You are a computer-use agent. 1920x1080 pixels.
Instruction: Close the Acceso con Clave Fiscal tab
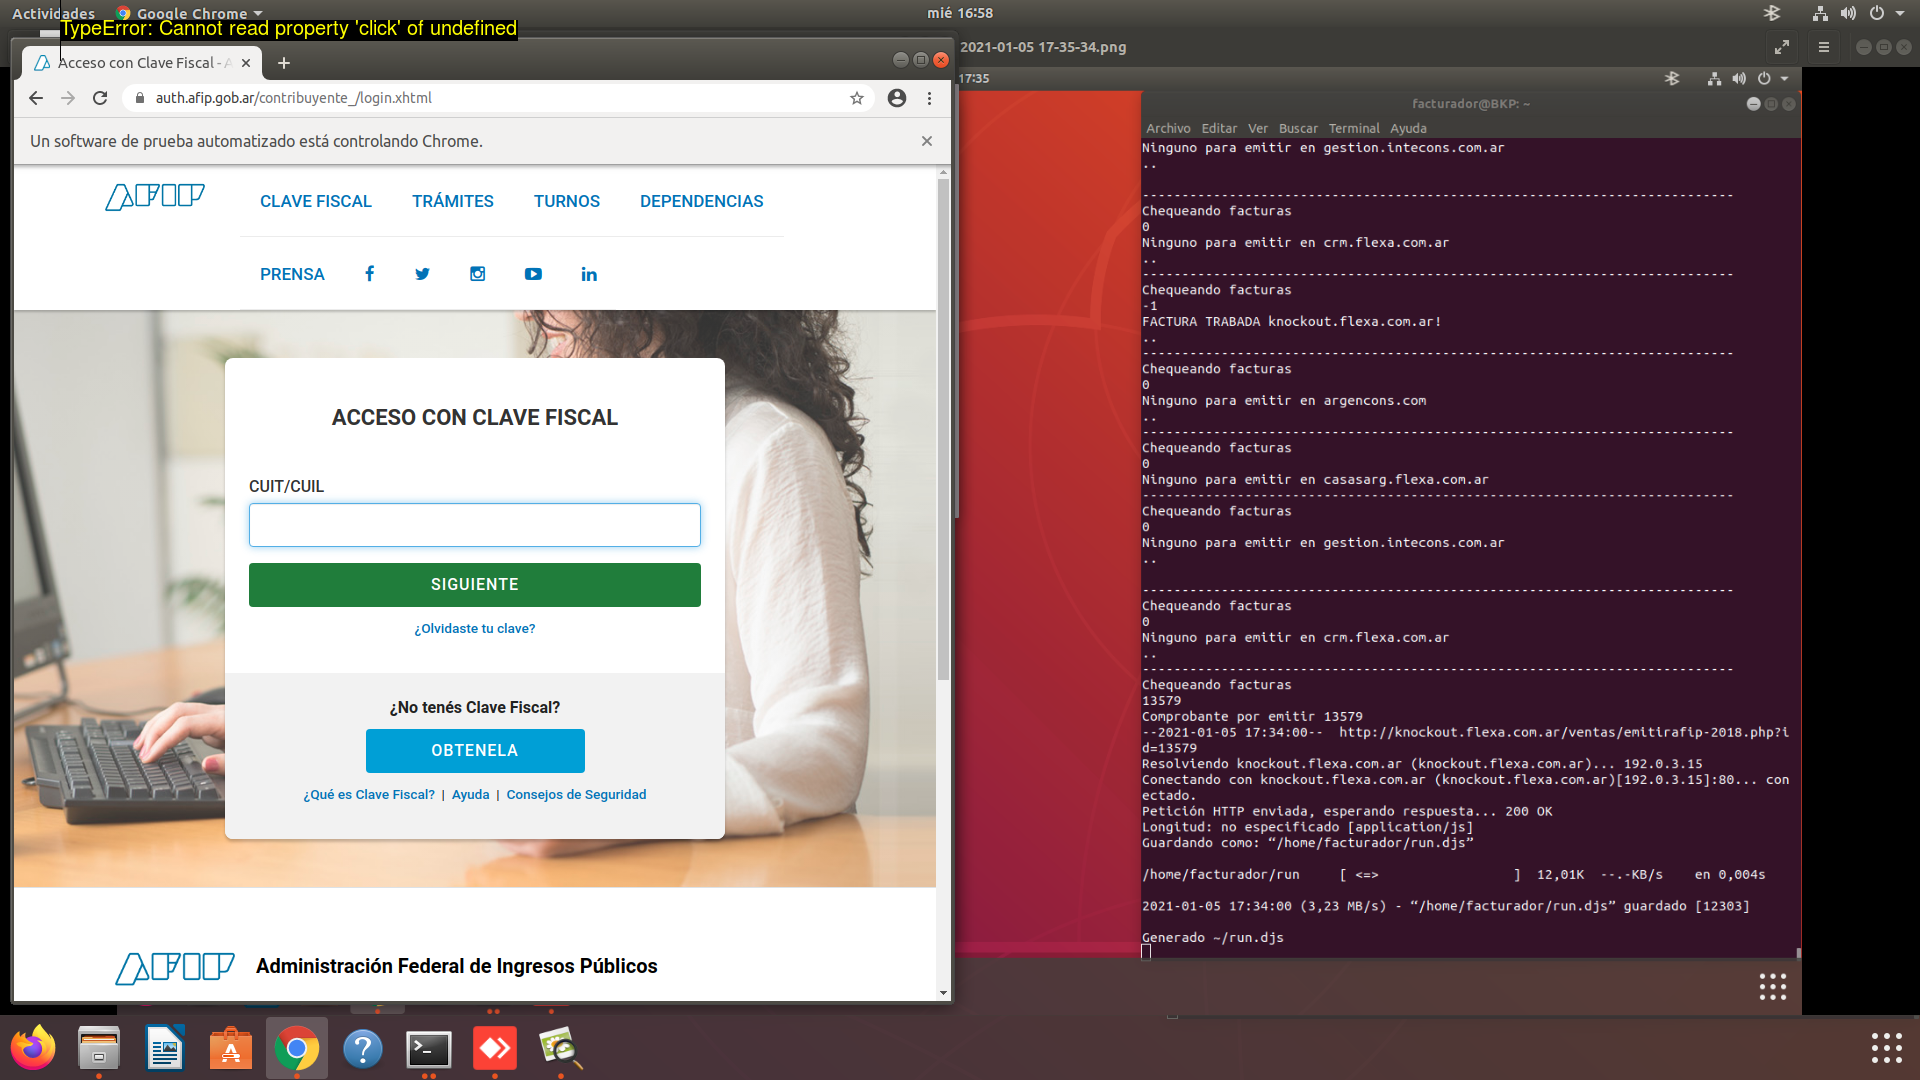[x=246, y=63]
